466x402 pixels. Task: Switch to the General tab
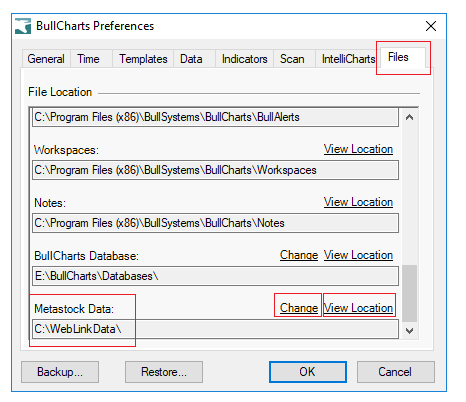coord(46,59)
